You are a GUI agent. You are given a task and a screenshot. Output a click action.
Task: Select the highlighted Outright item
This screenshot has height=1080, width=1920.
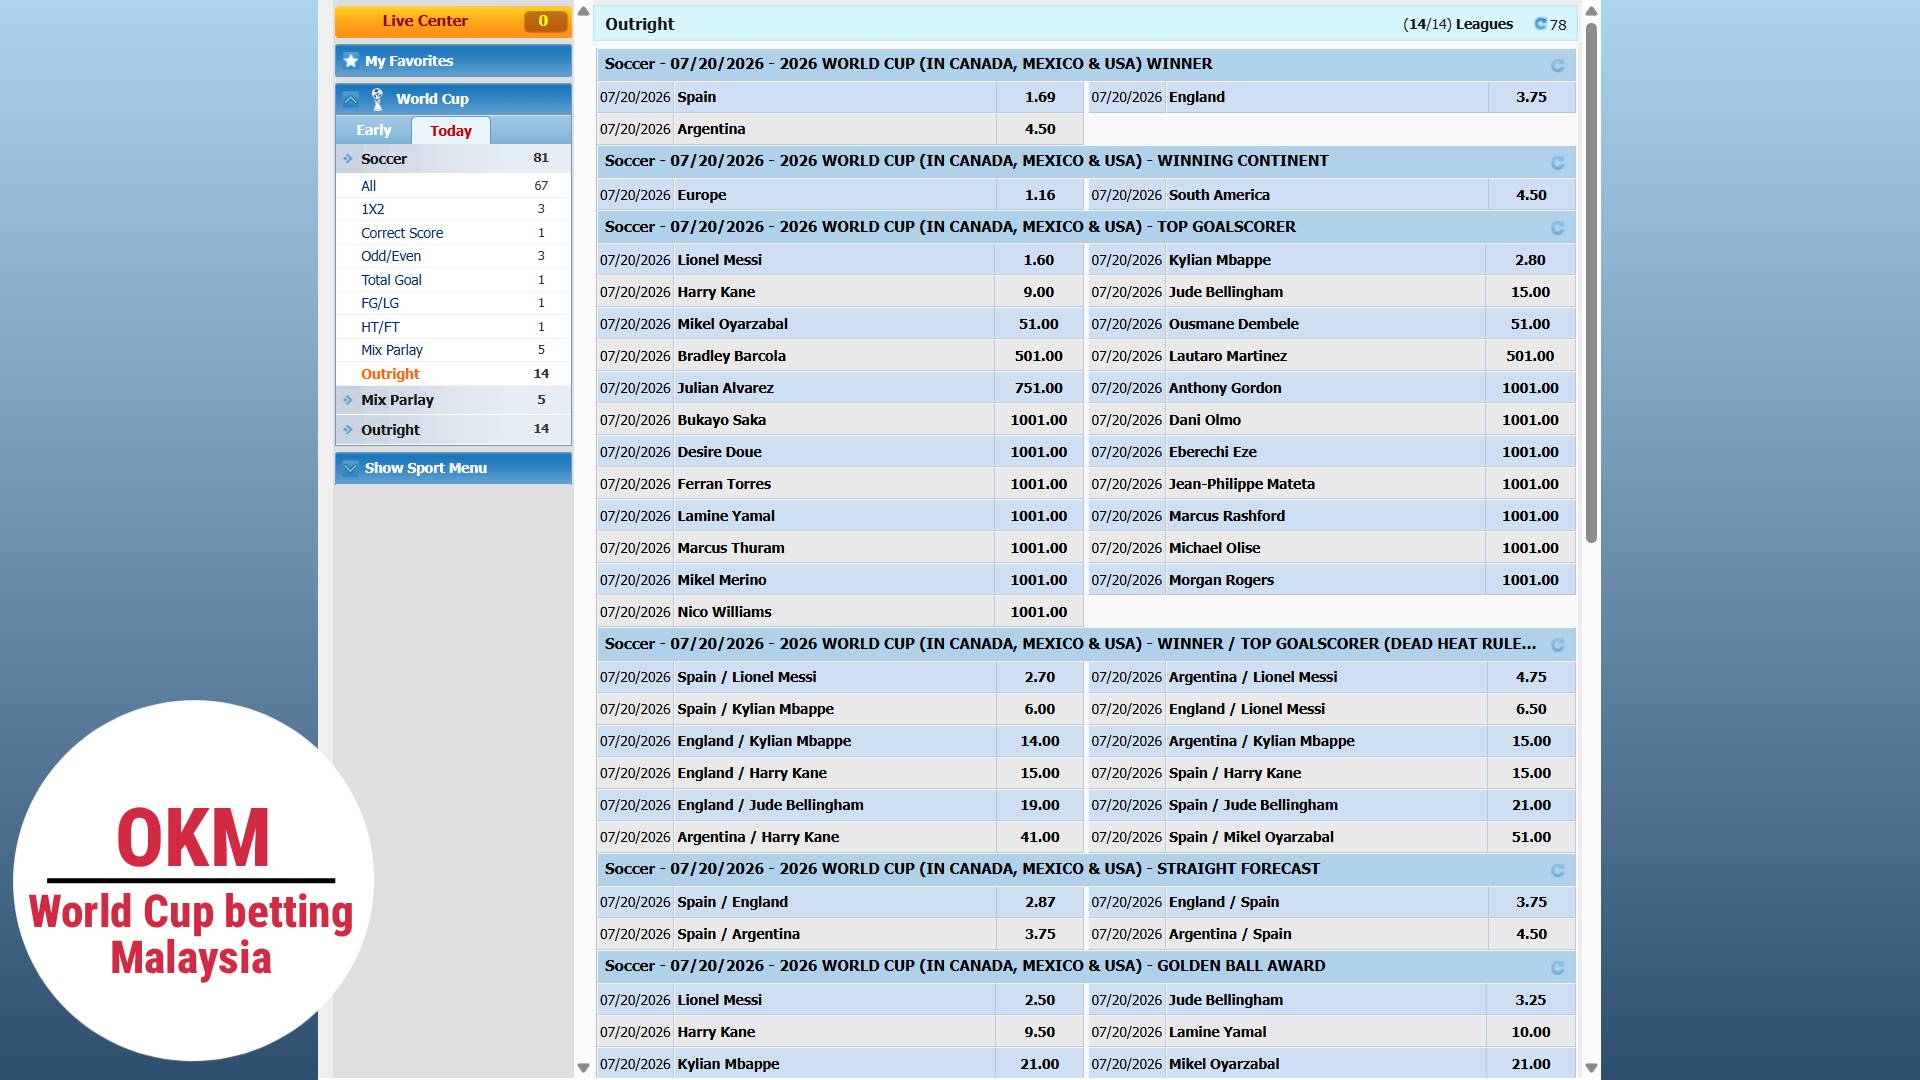[x=453, y=374]
